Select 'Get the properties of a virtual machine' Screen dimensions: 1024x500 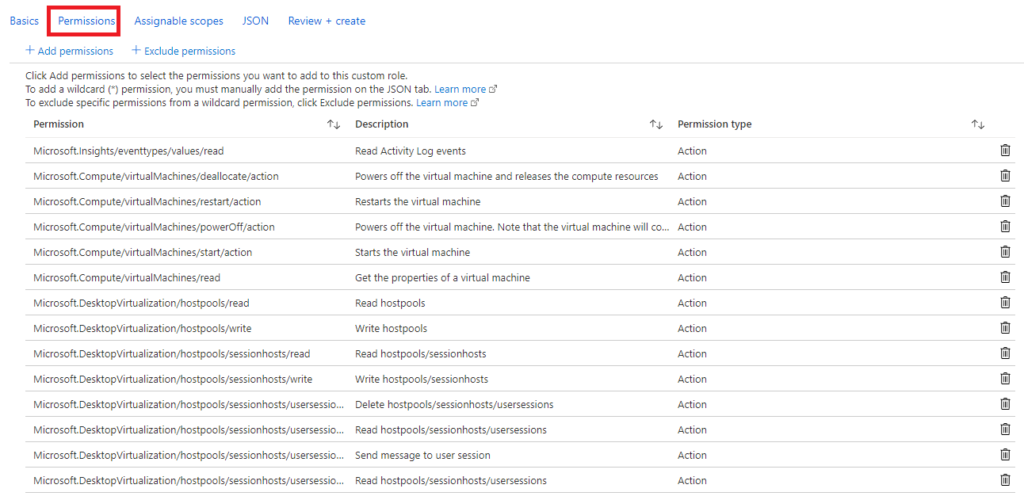click(442, 277)
